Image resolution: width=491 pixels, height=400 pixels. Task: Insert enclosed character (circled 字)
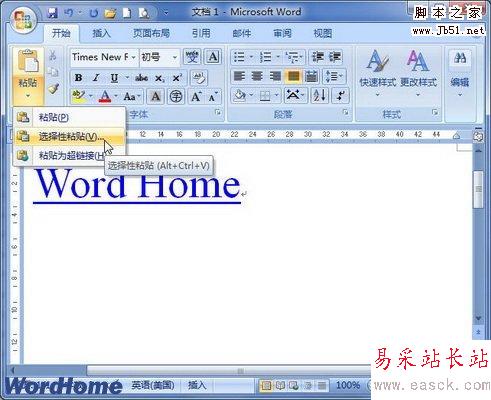point(176,97)
